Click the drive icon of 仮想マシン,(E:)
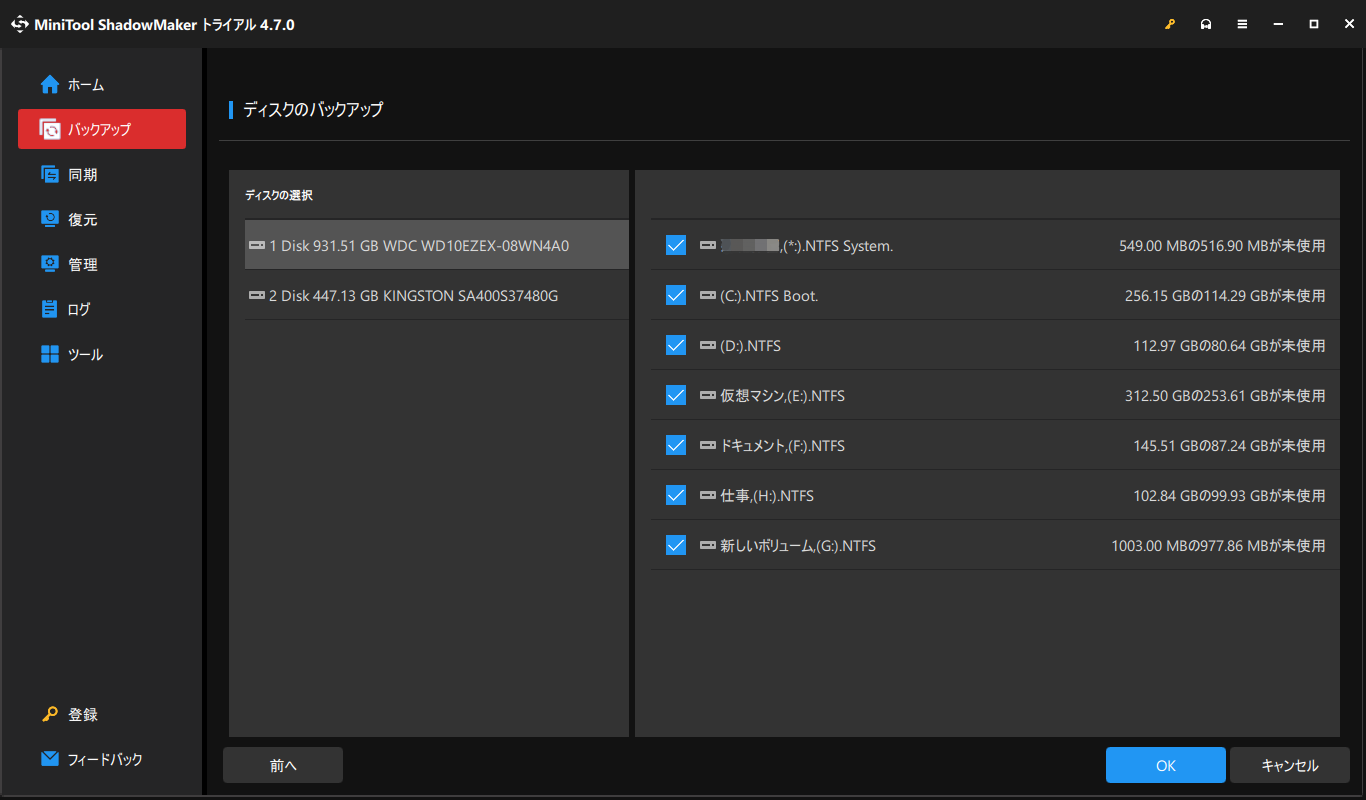Viewport: 1366px width, 800px height. tap(708, 395)
